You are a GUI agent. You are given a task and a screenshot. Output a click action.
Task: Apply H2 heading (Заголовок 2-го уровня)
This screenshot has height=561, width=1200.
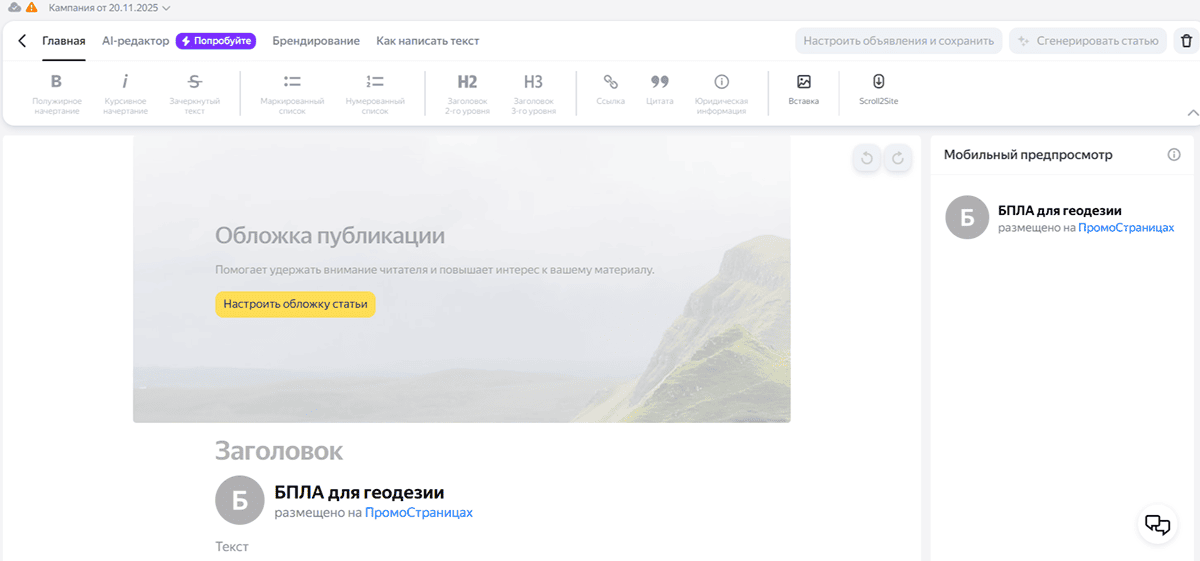[467, 93]
